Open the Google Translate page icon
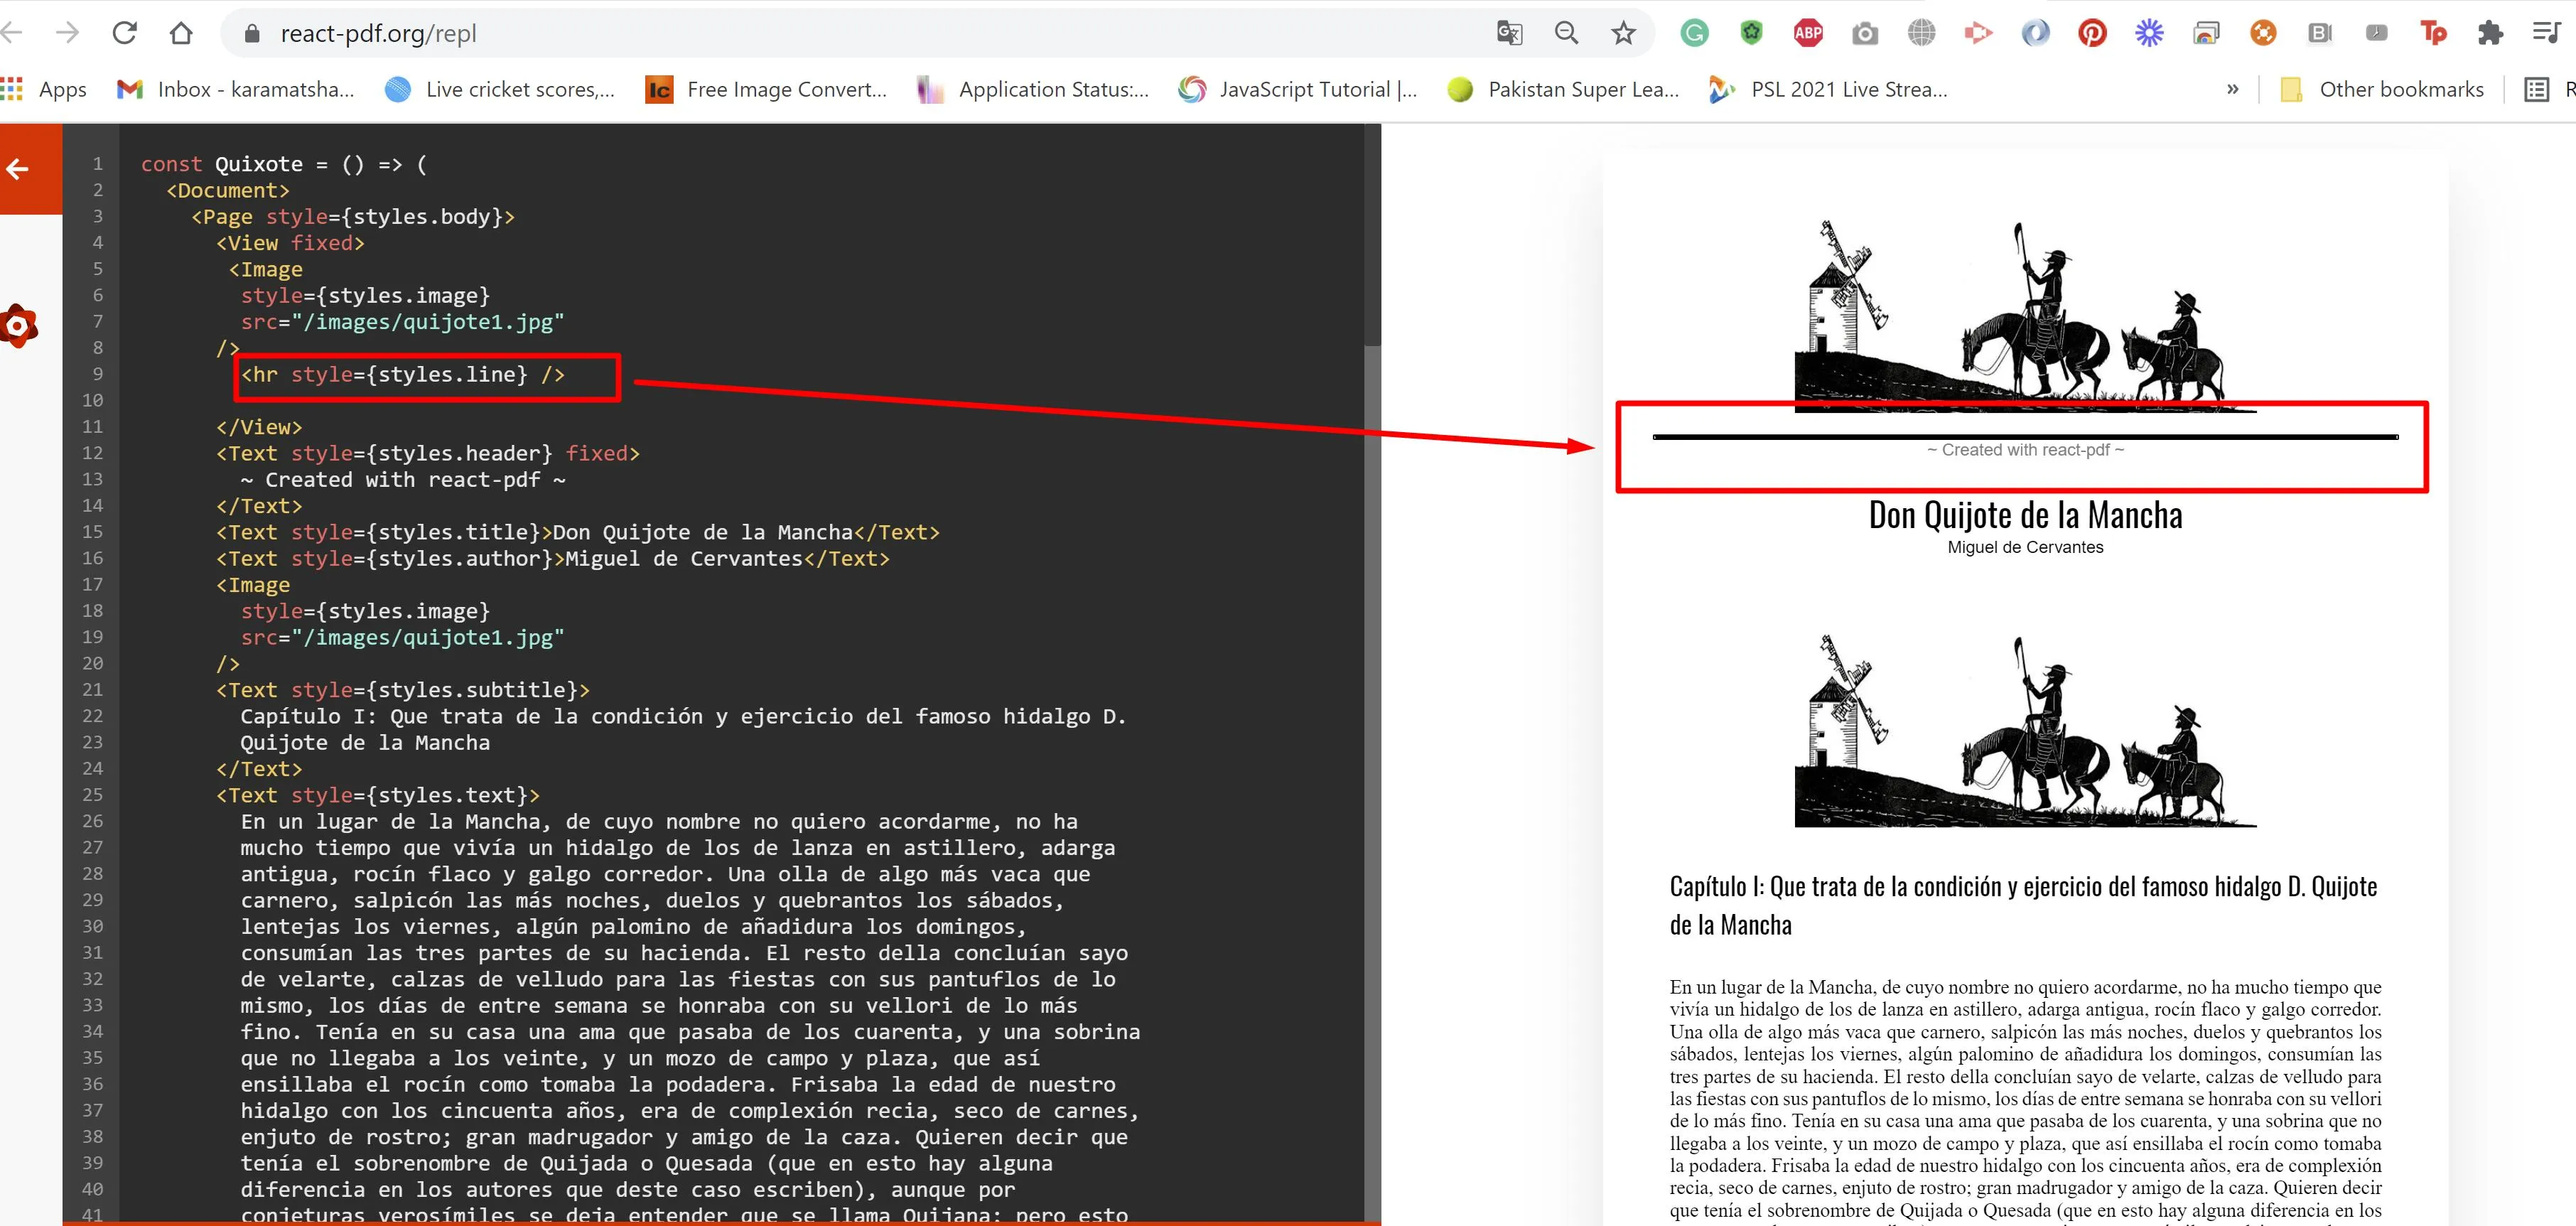Viewport: 2576px width, 1226px height. click(x=1509, y=33)
